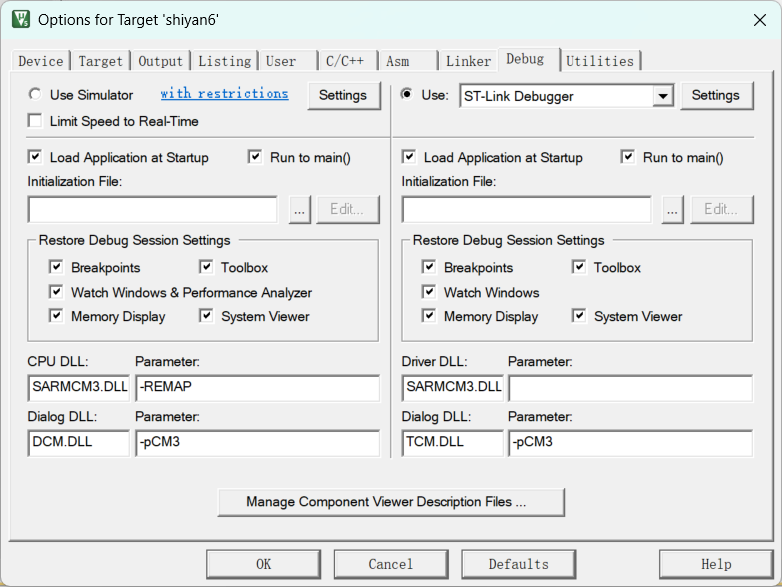Expand the ST-Link Debugger dropdown

tap(663, 95)
